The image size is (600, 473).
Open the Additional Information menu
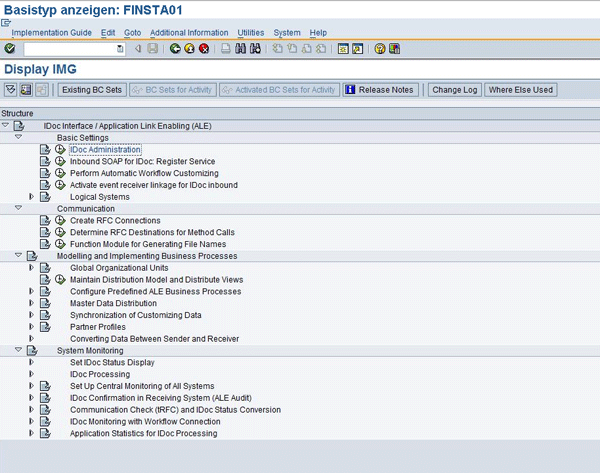(x=189, y=33)
